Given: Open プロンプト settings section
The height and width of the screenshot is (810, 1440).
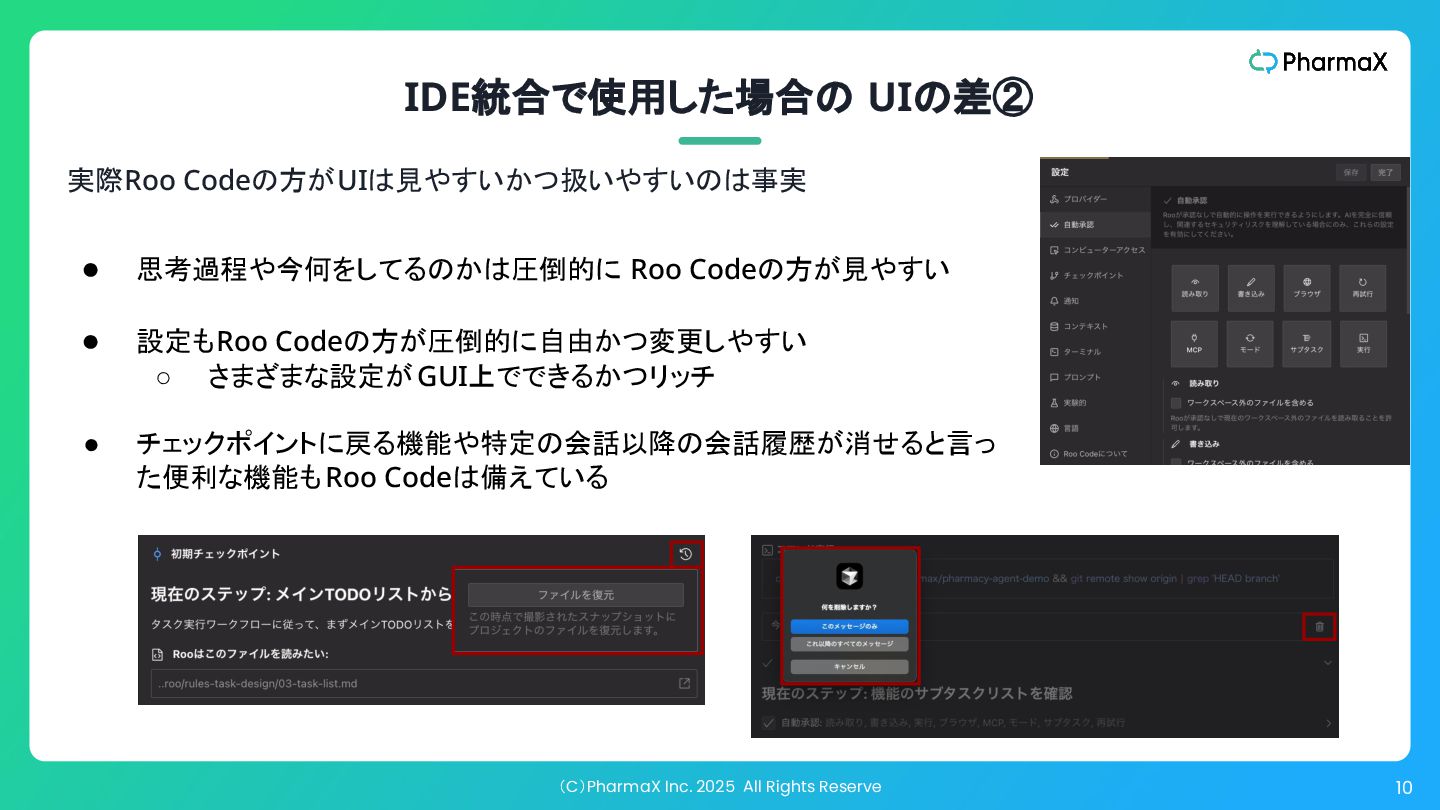Looking at the screenshot, I should click(1095, 377).
